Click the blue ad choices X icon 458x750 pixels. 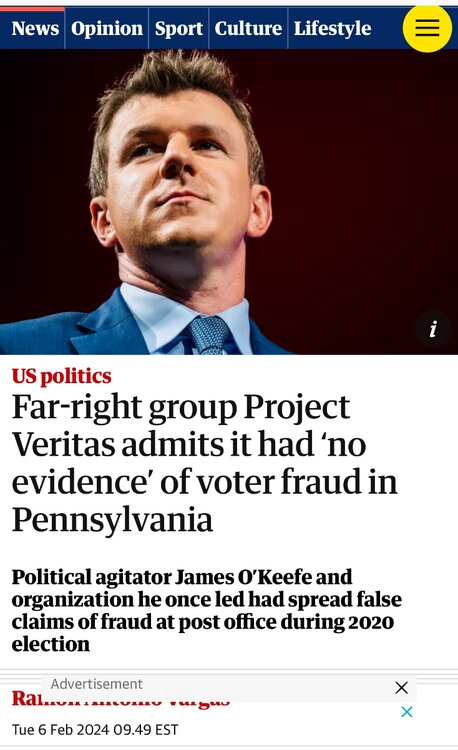click(407, 712)
